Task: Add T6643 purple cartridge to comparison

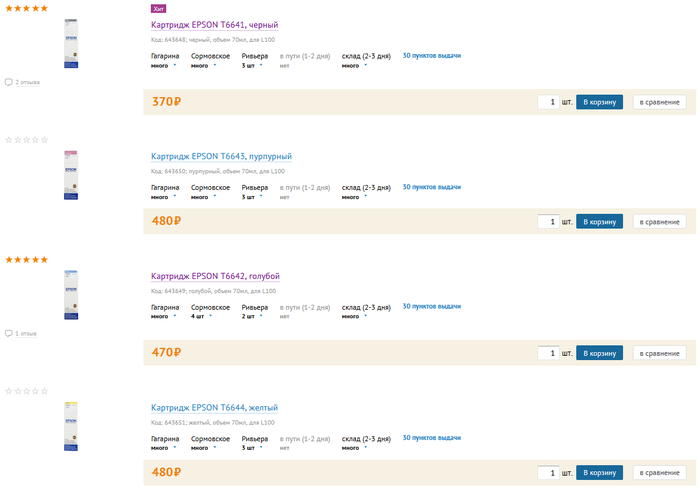Action: 659,222
